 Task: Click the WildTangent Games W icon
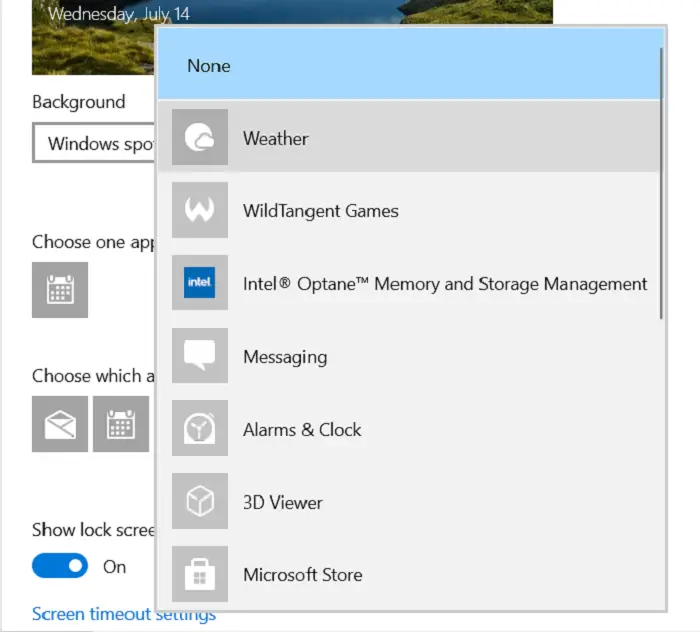[x=200, y=210]
